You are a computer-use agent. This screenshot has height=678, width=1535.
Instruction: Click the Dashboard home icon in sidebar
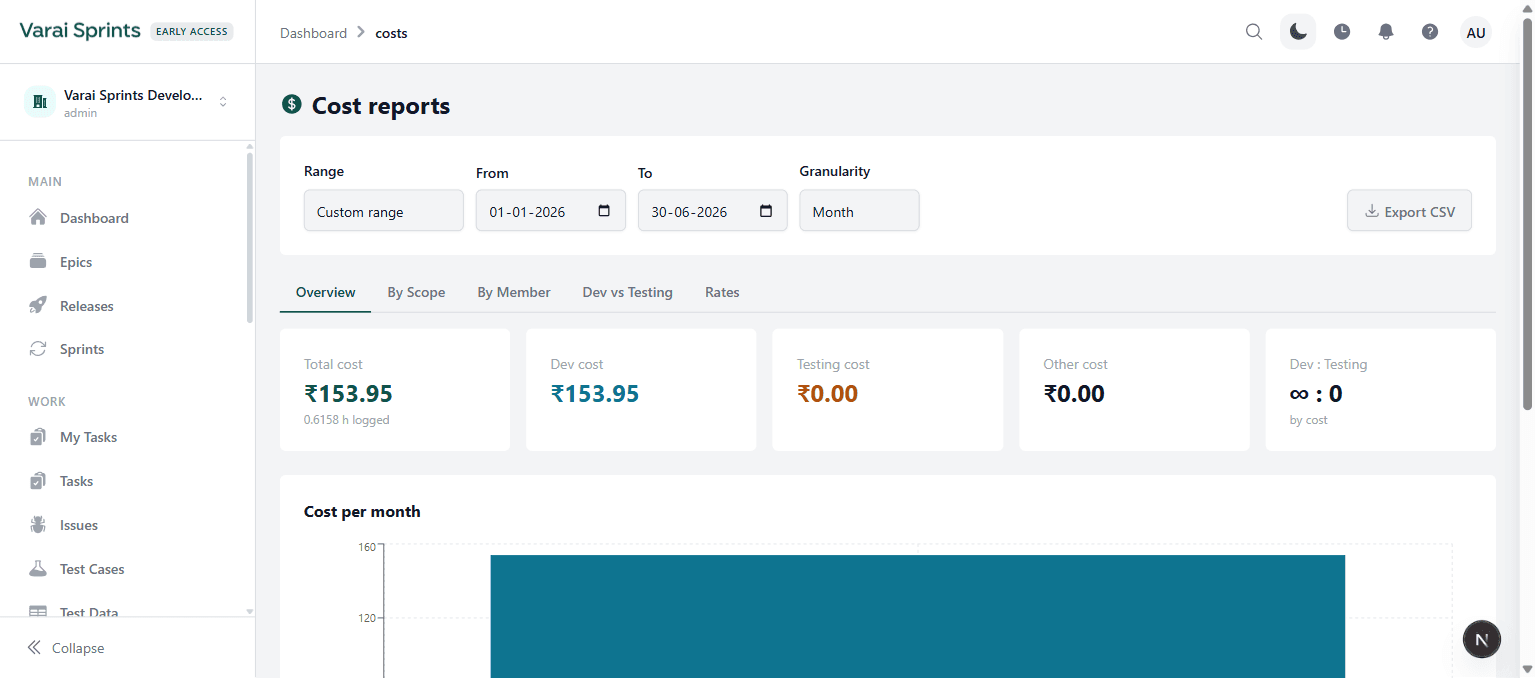38,218
